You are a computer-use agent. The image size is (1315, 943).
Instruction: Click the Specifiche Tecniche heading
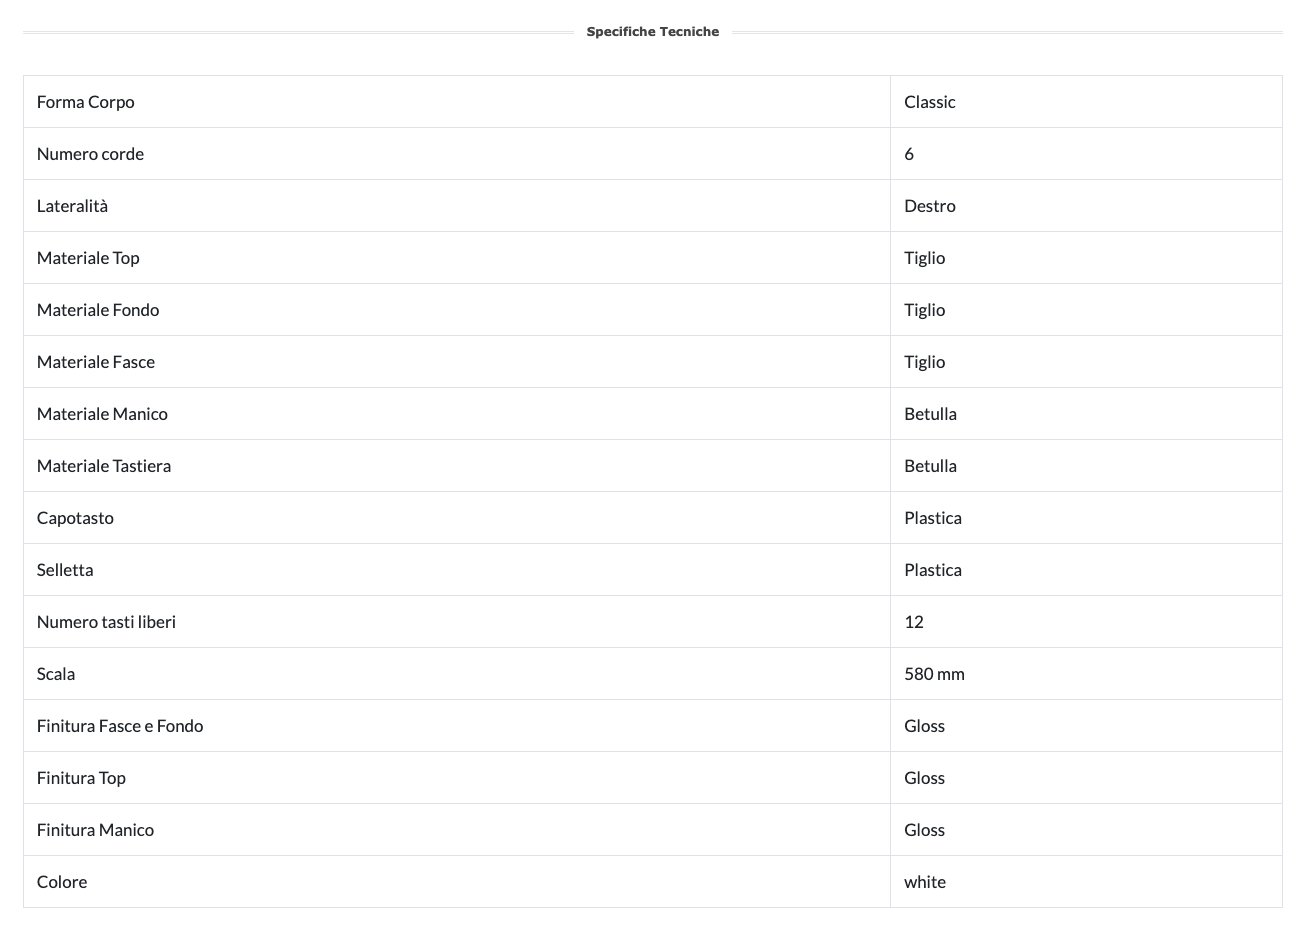(652, 32)
